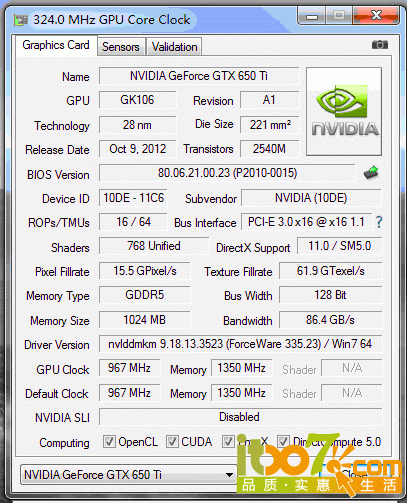
Task: Click the Memory Type GDDR5 field
Action: [145, 295]
